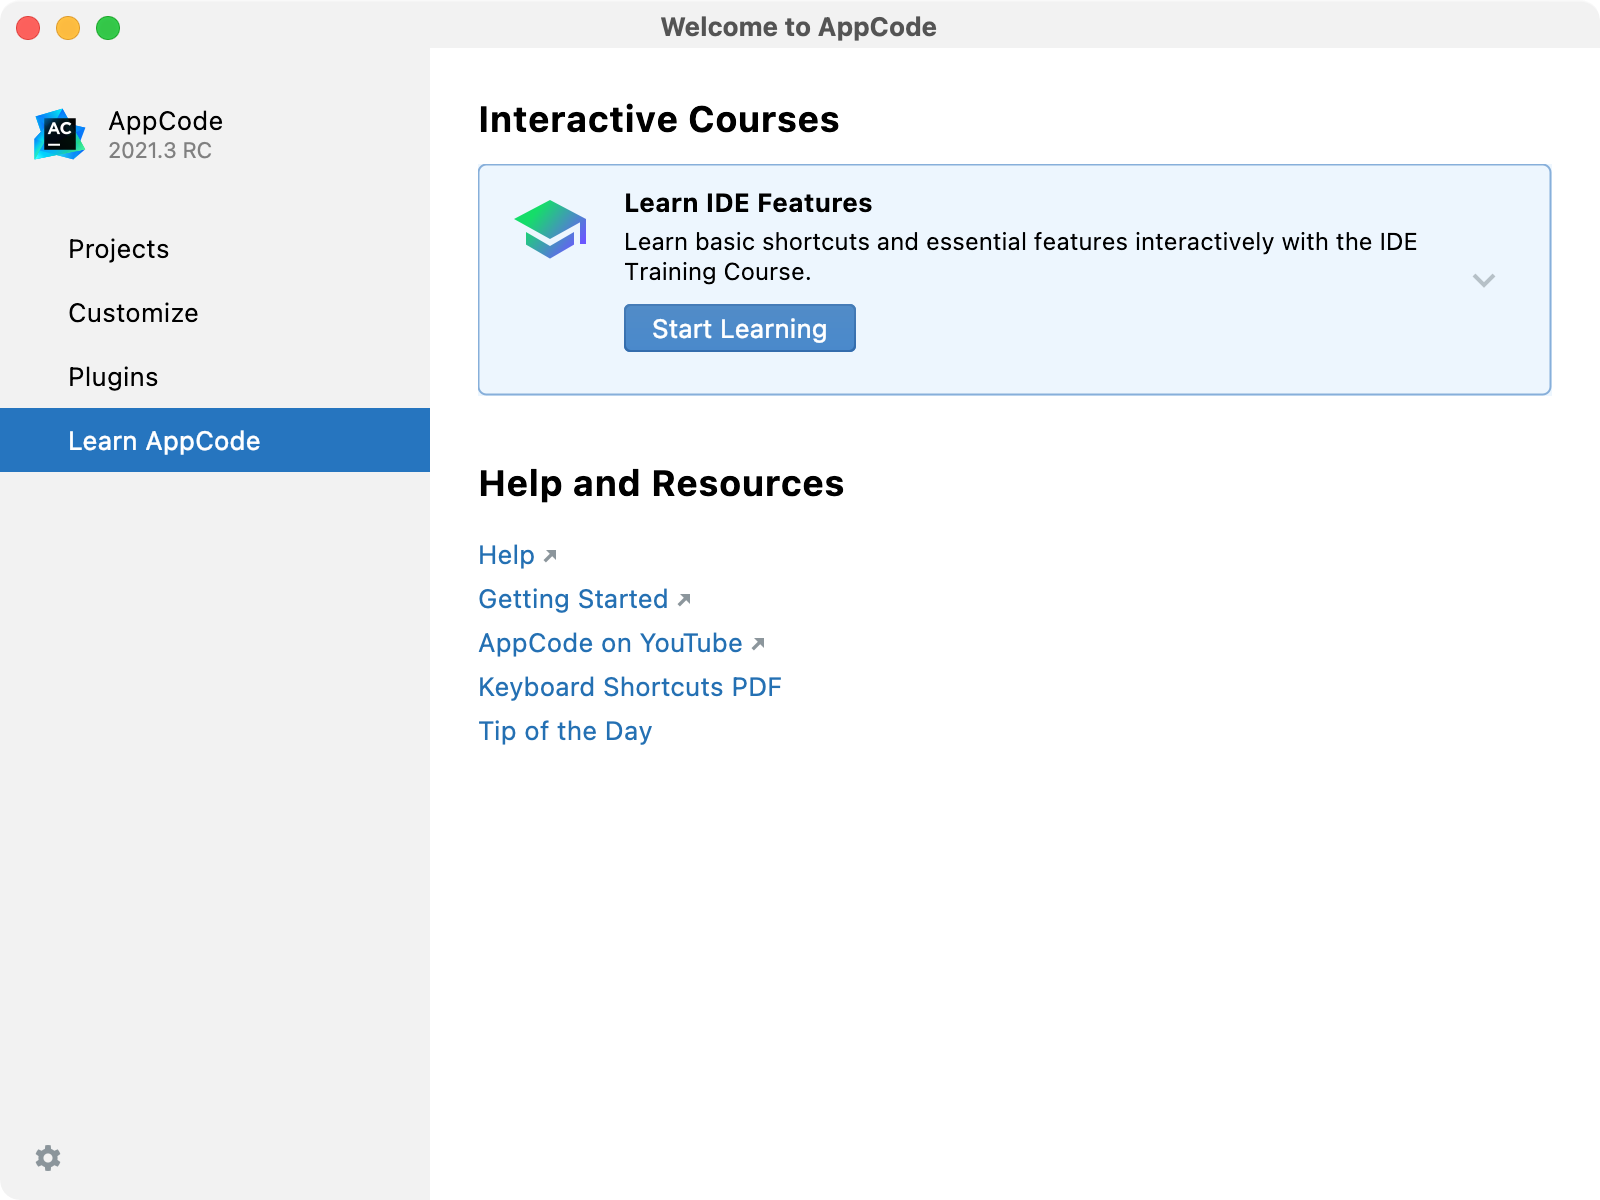This screenshot has height=1200, width=1600.
Task: Click the external arrow beside Help
Action: pos(550,556)
